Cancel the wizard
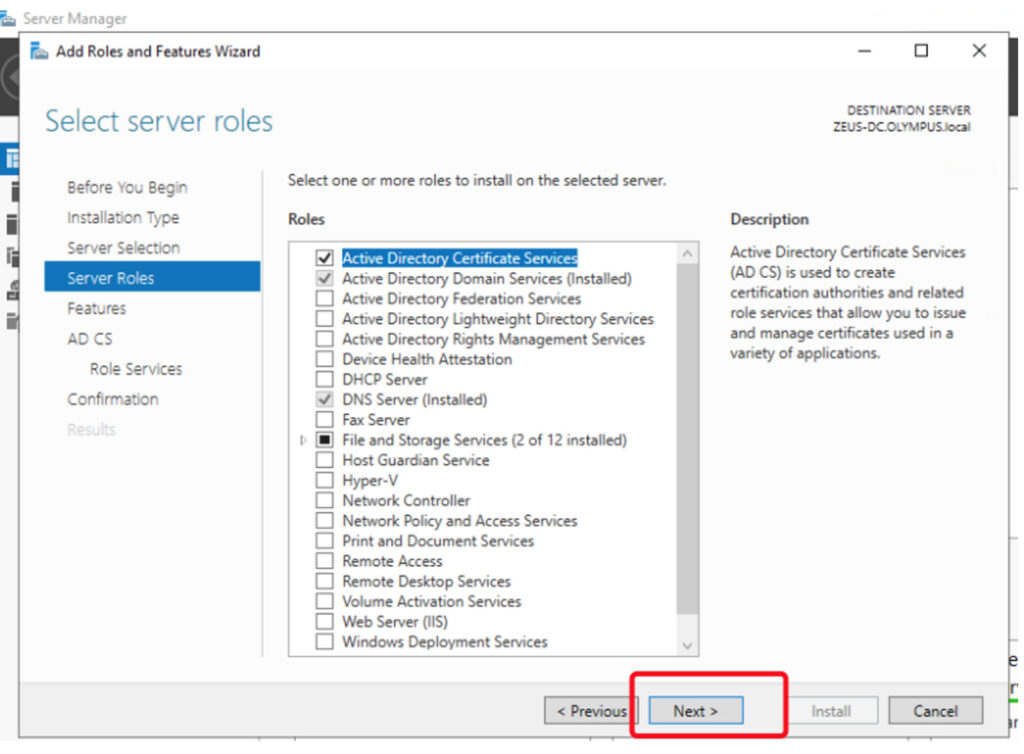The height and width of the screenshot is (754, 1024). coord(935,711)
